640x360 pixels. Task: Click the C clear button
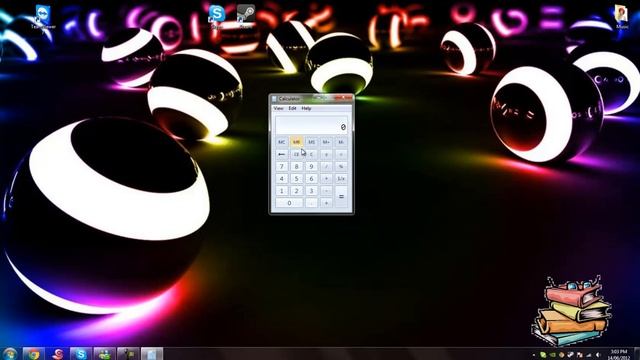pyautogui.click(x=311, y=154)
